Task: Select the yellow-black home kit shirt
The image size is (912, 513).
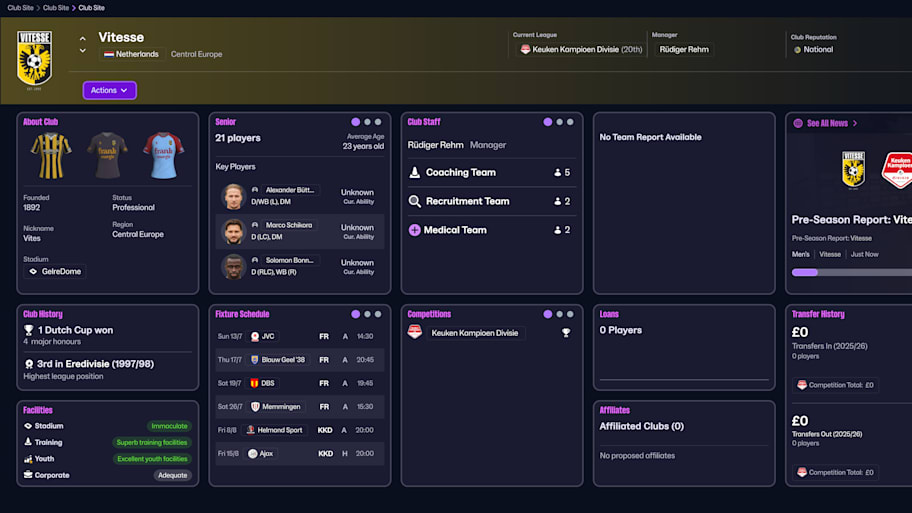Action: 51,155
